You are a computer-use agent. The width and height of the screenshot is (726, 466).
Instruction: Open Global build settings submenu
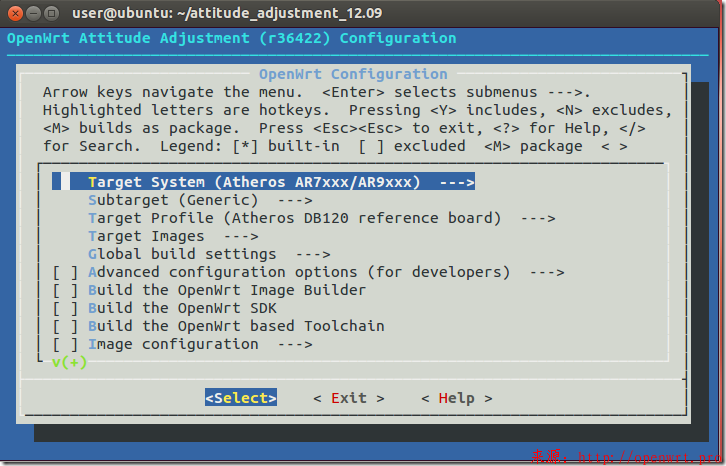209,254
